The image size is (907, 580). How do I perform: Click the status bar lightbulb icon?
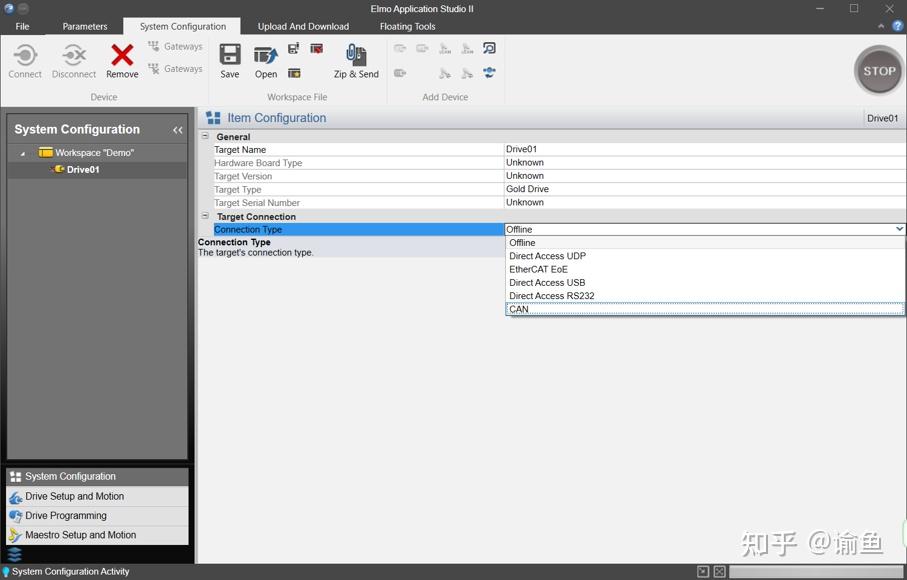click(6, 572)
